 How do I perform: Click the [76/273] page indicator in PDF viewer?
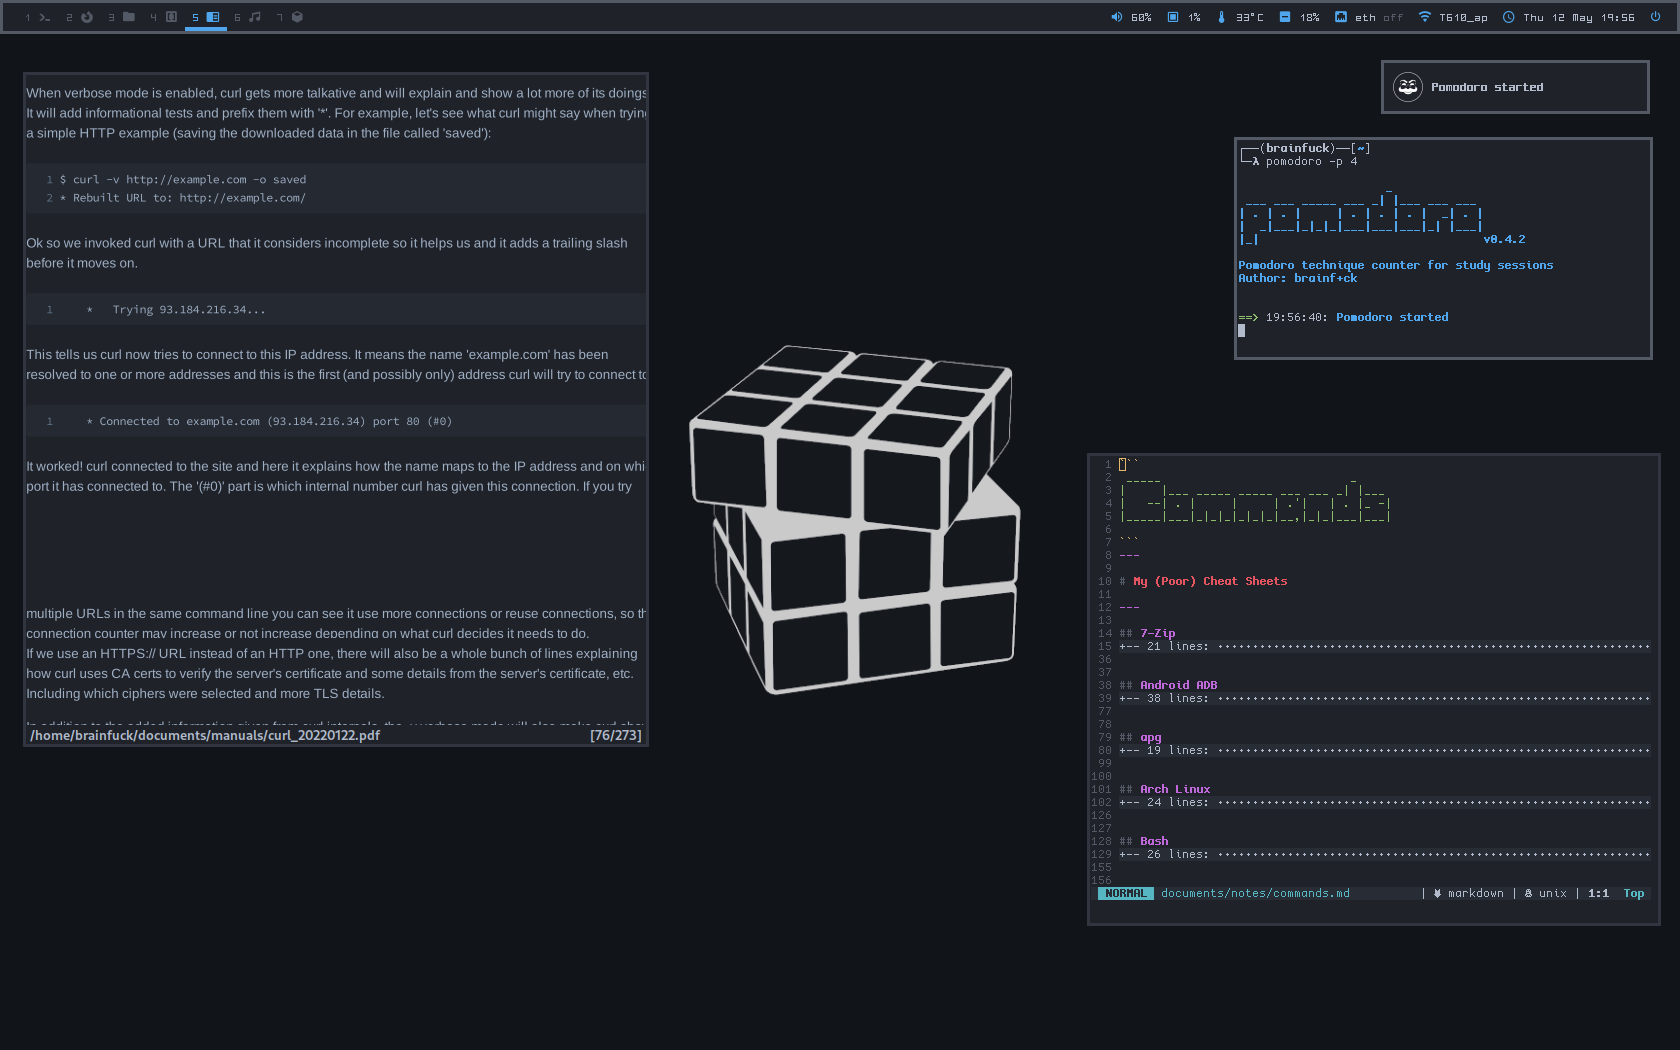pos(616,736)
